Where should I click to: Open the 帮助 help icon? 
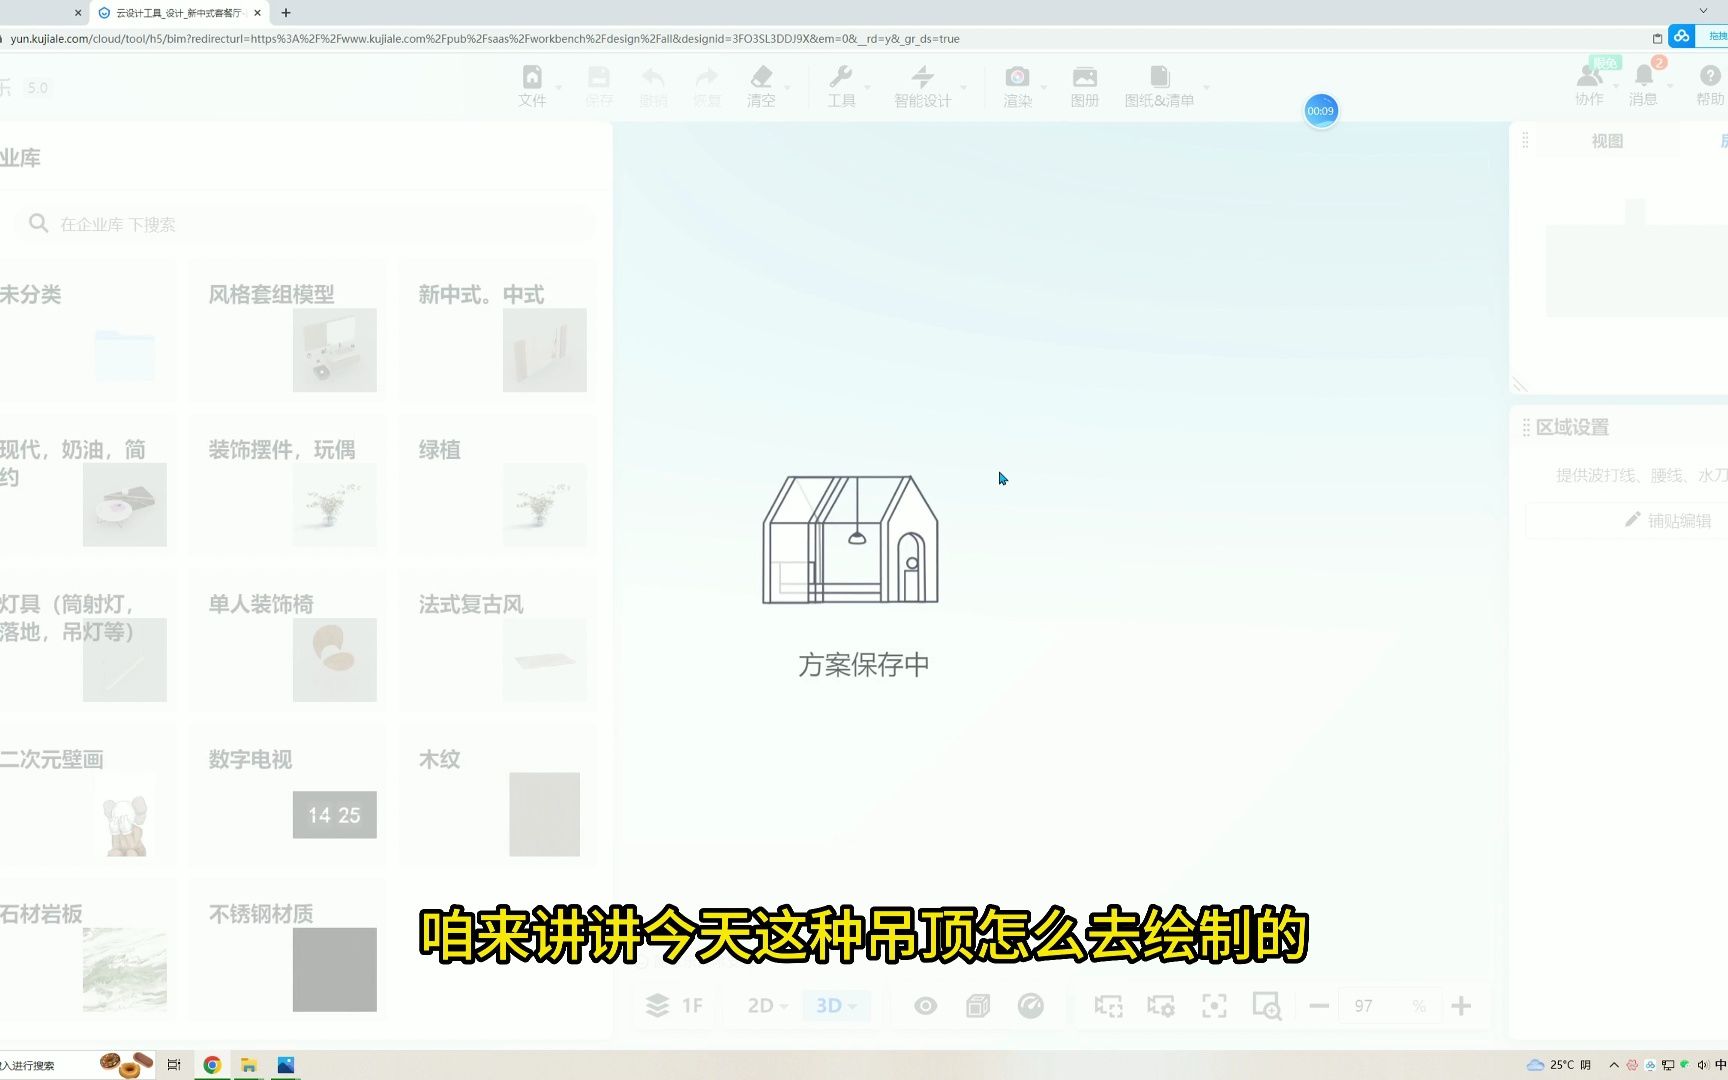pos(1710,76)
